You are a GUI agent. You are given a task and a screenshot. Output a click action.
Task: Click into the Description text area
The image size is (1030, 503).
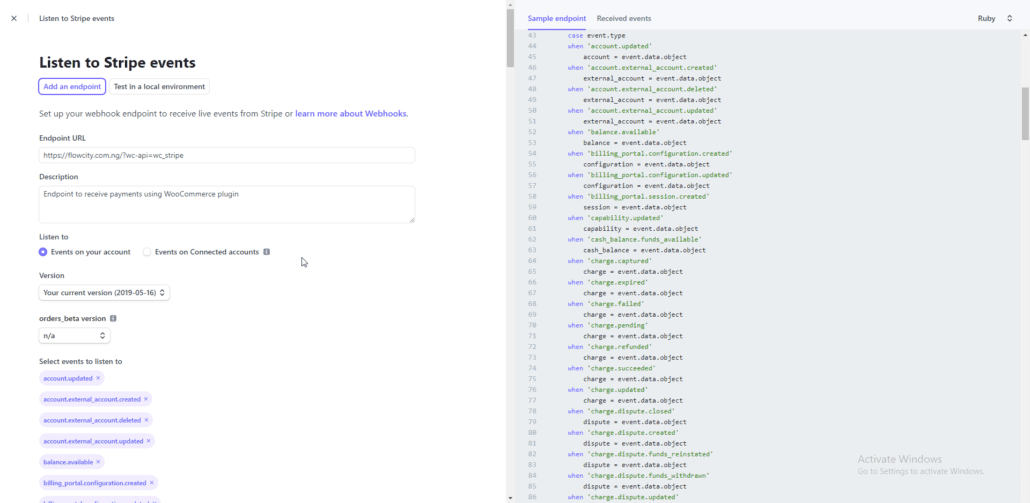[x=227, y=204]
